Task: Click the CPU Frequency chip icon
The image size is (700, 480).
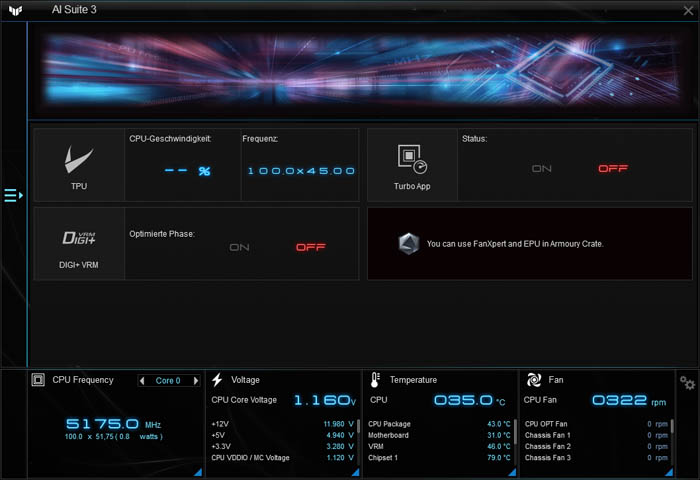Action: coord(38,380)
